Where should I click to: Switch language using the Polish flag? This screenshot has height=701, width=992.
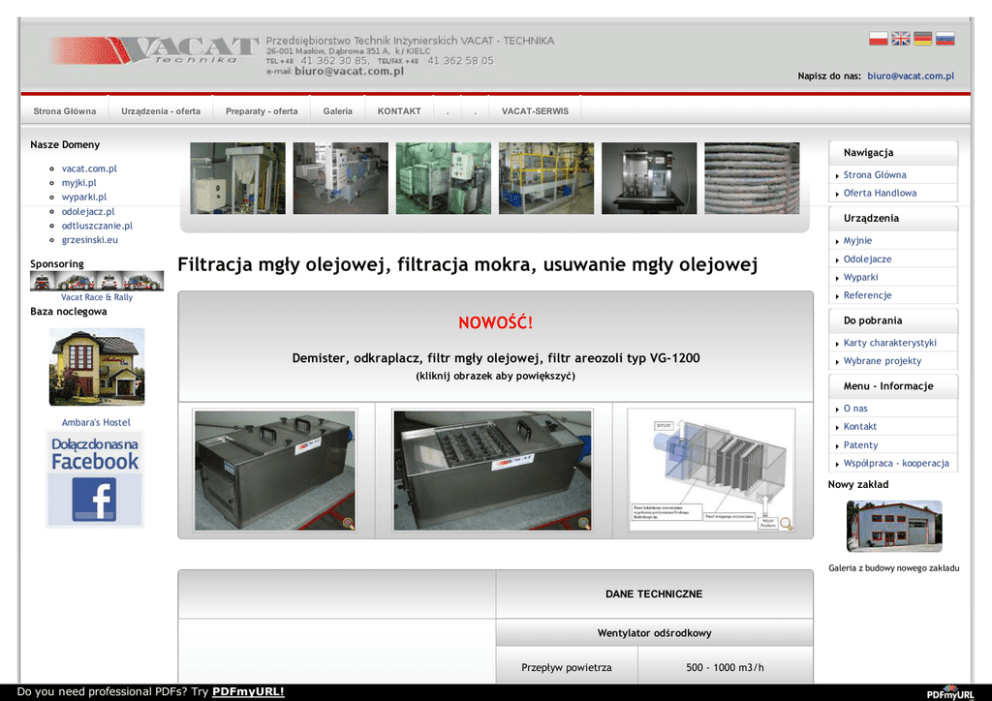(878, 39)
